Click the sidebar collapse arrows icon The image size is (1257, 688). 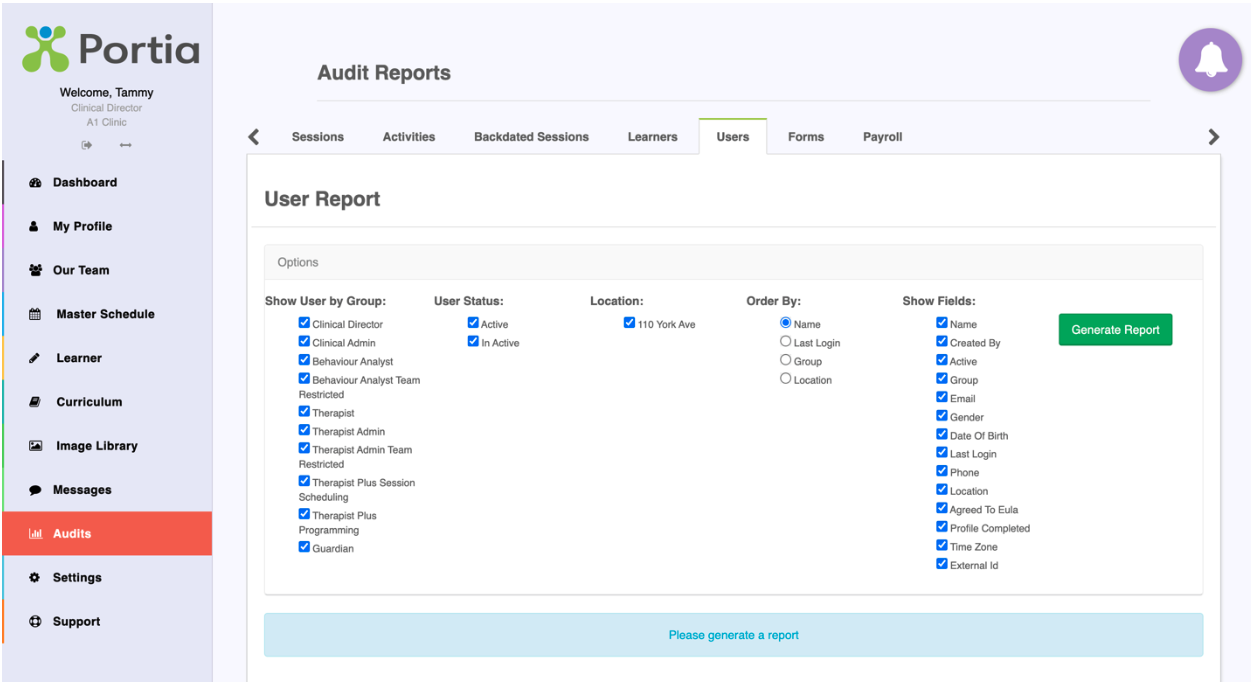point(126,145)
